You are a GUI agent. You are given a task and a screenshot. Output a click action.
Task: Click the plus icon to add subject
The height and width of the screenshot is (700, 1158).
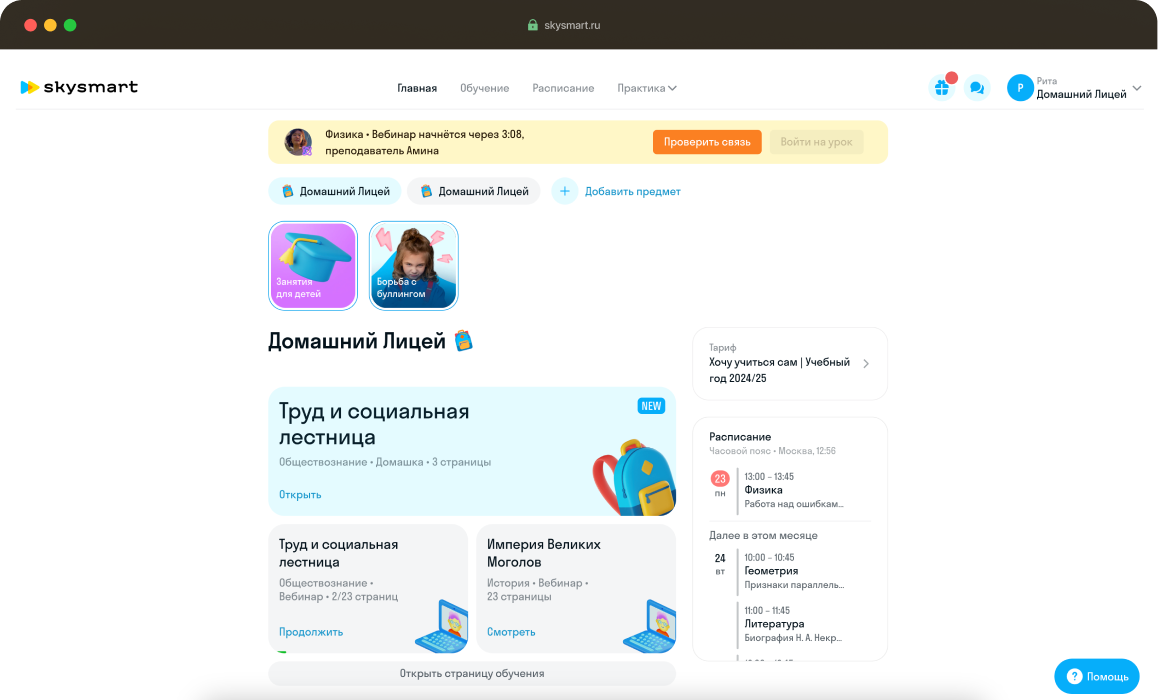(x=565, y=191)
